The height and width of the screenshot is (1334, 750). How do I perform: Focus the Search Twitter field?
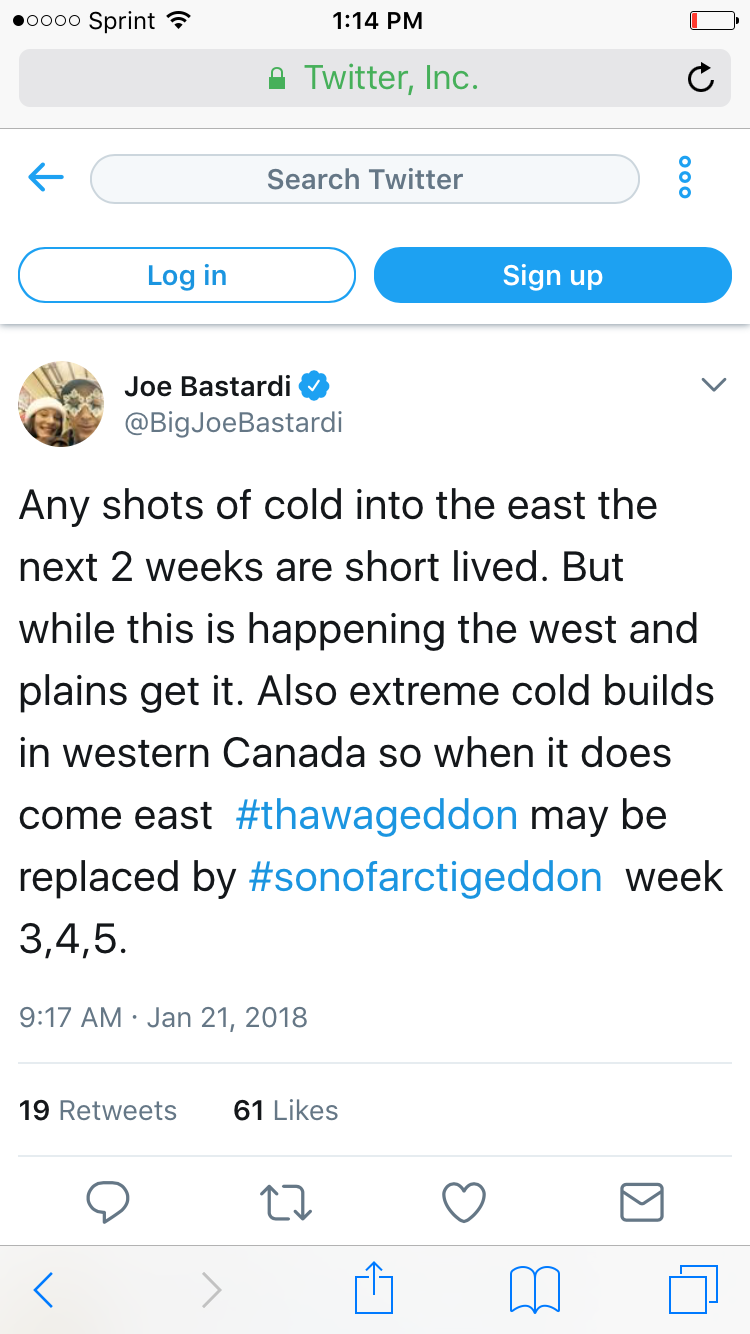365,179
